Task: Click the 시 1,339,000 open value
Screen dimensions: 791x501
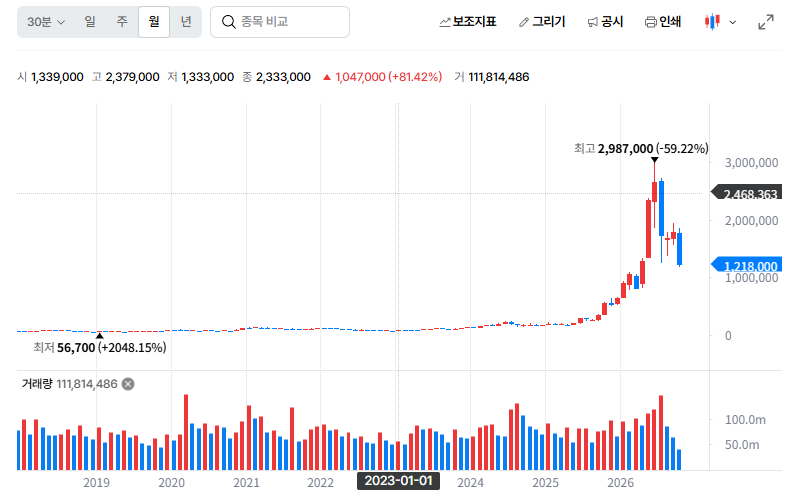Action: [x=50, y=77]
